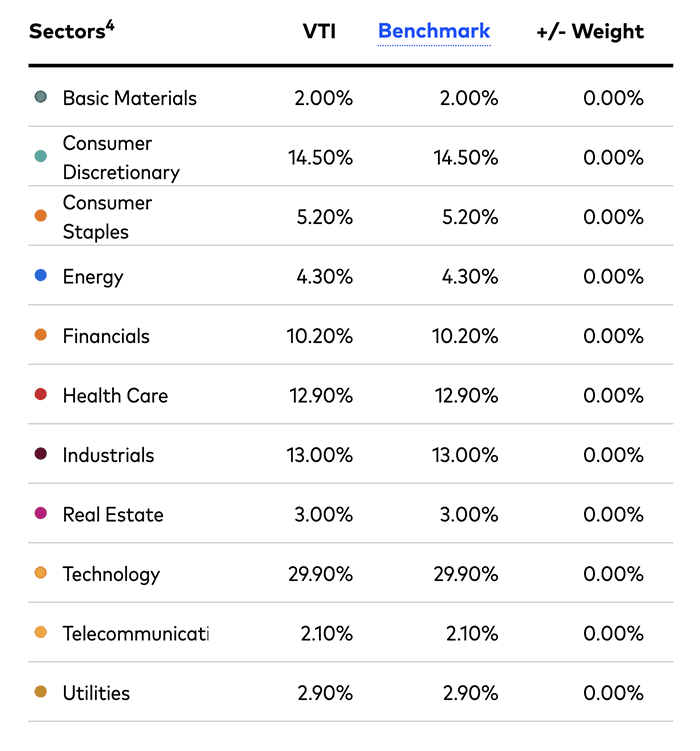The width and height of the screenshot is (700, 751).
Task: Click the VTI column header
Action: pyautogui.click(x=319, y=31)
